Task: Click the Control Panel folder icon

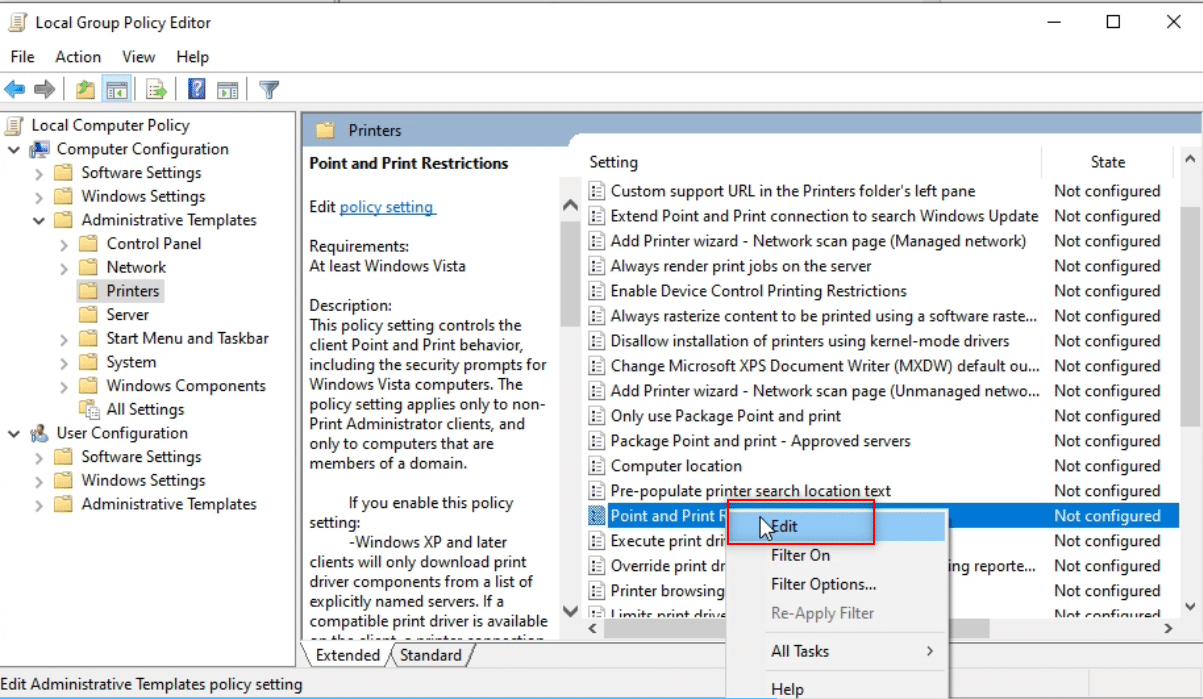Action: [x=90, y=243]
